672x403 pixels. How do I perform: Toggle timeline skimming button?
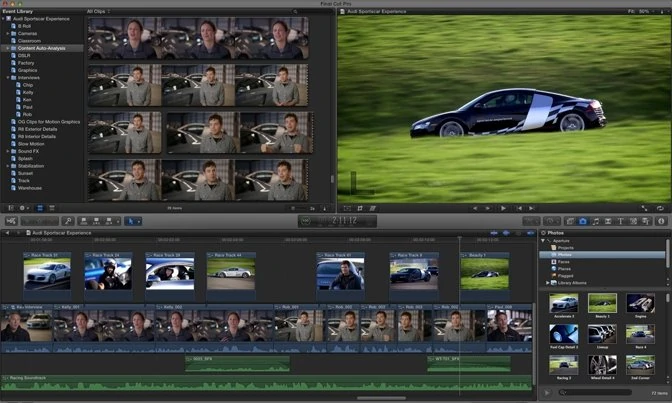pyautogui.click(x=494, y=233)
